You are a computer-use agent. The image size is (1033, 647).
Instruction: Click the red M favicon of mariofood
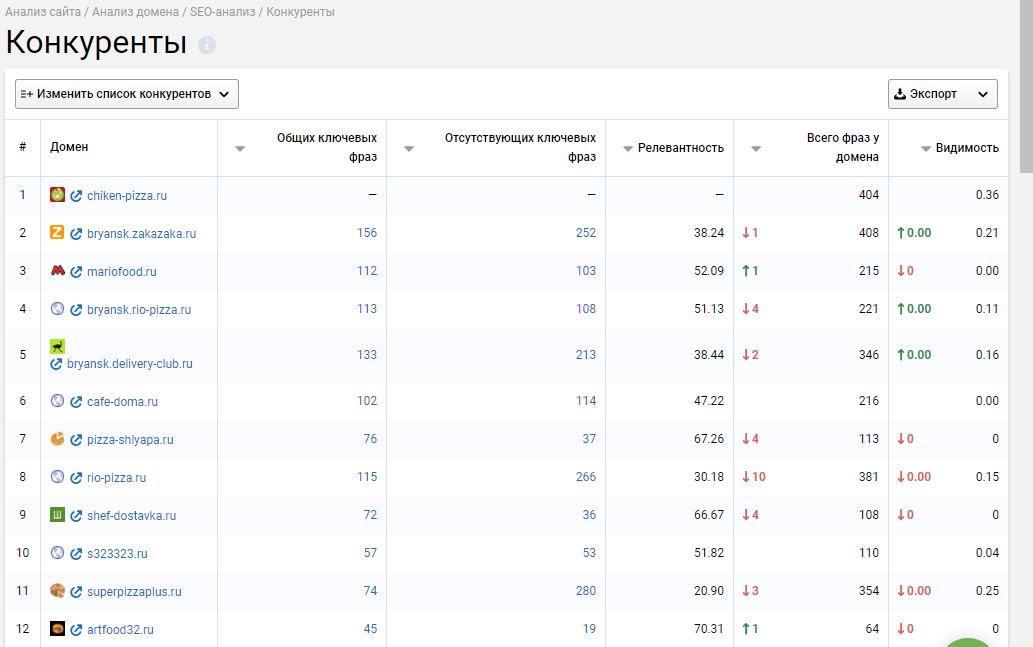[57, 270]
